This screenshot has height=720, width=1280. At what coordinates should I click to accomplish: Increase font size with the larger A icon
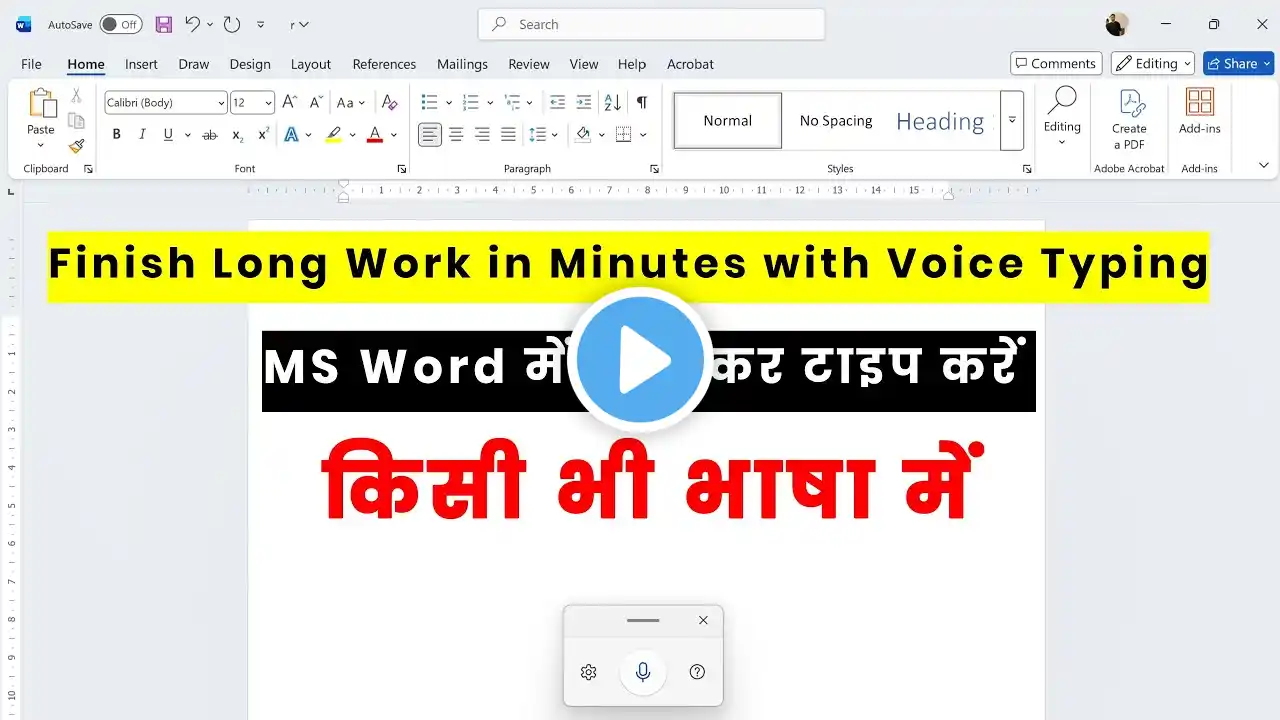(x=290, y=102)
